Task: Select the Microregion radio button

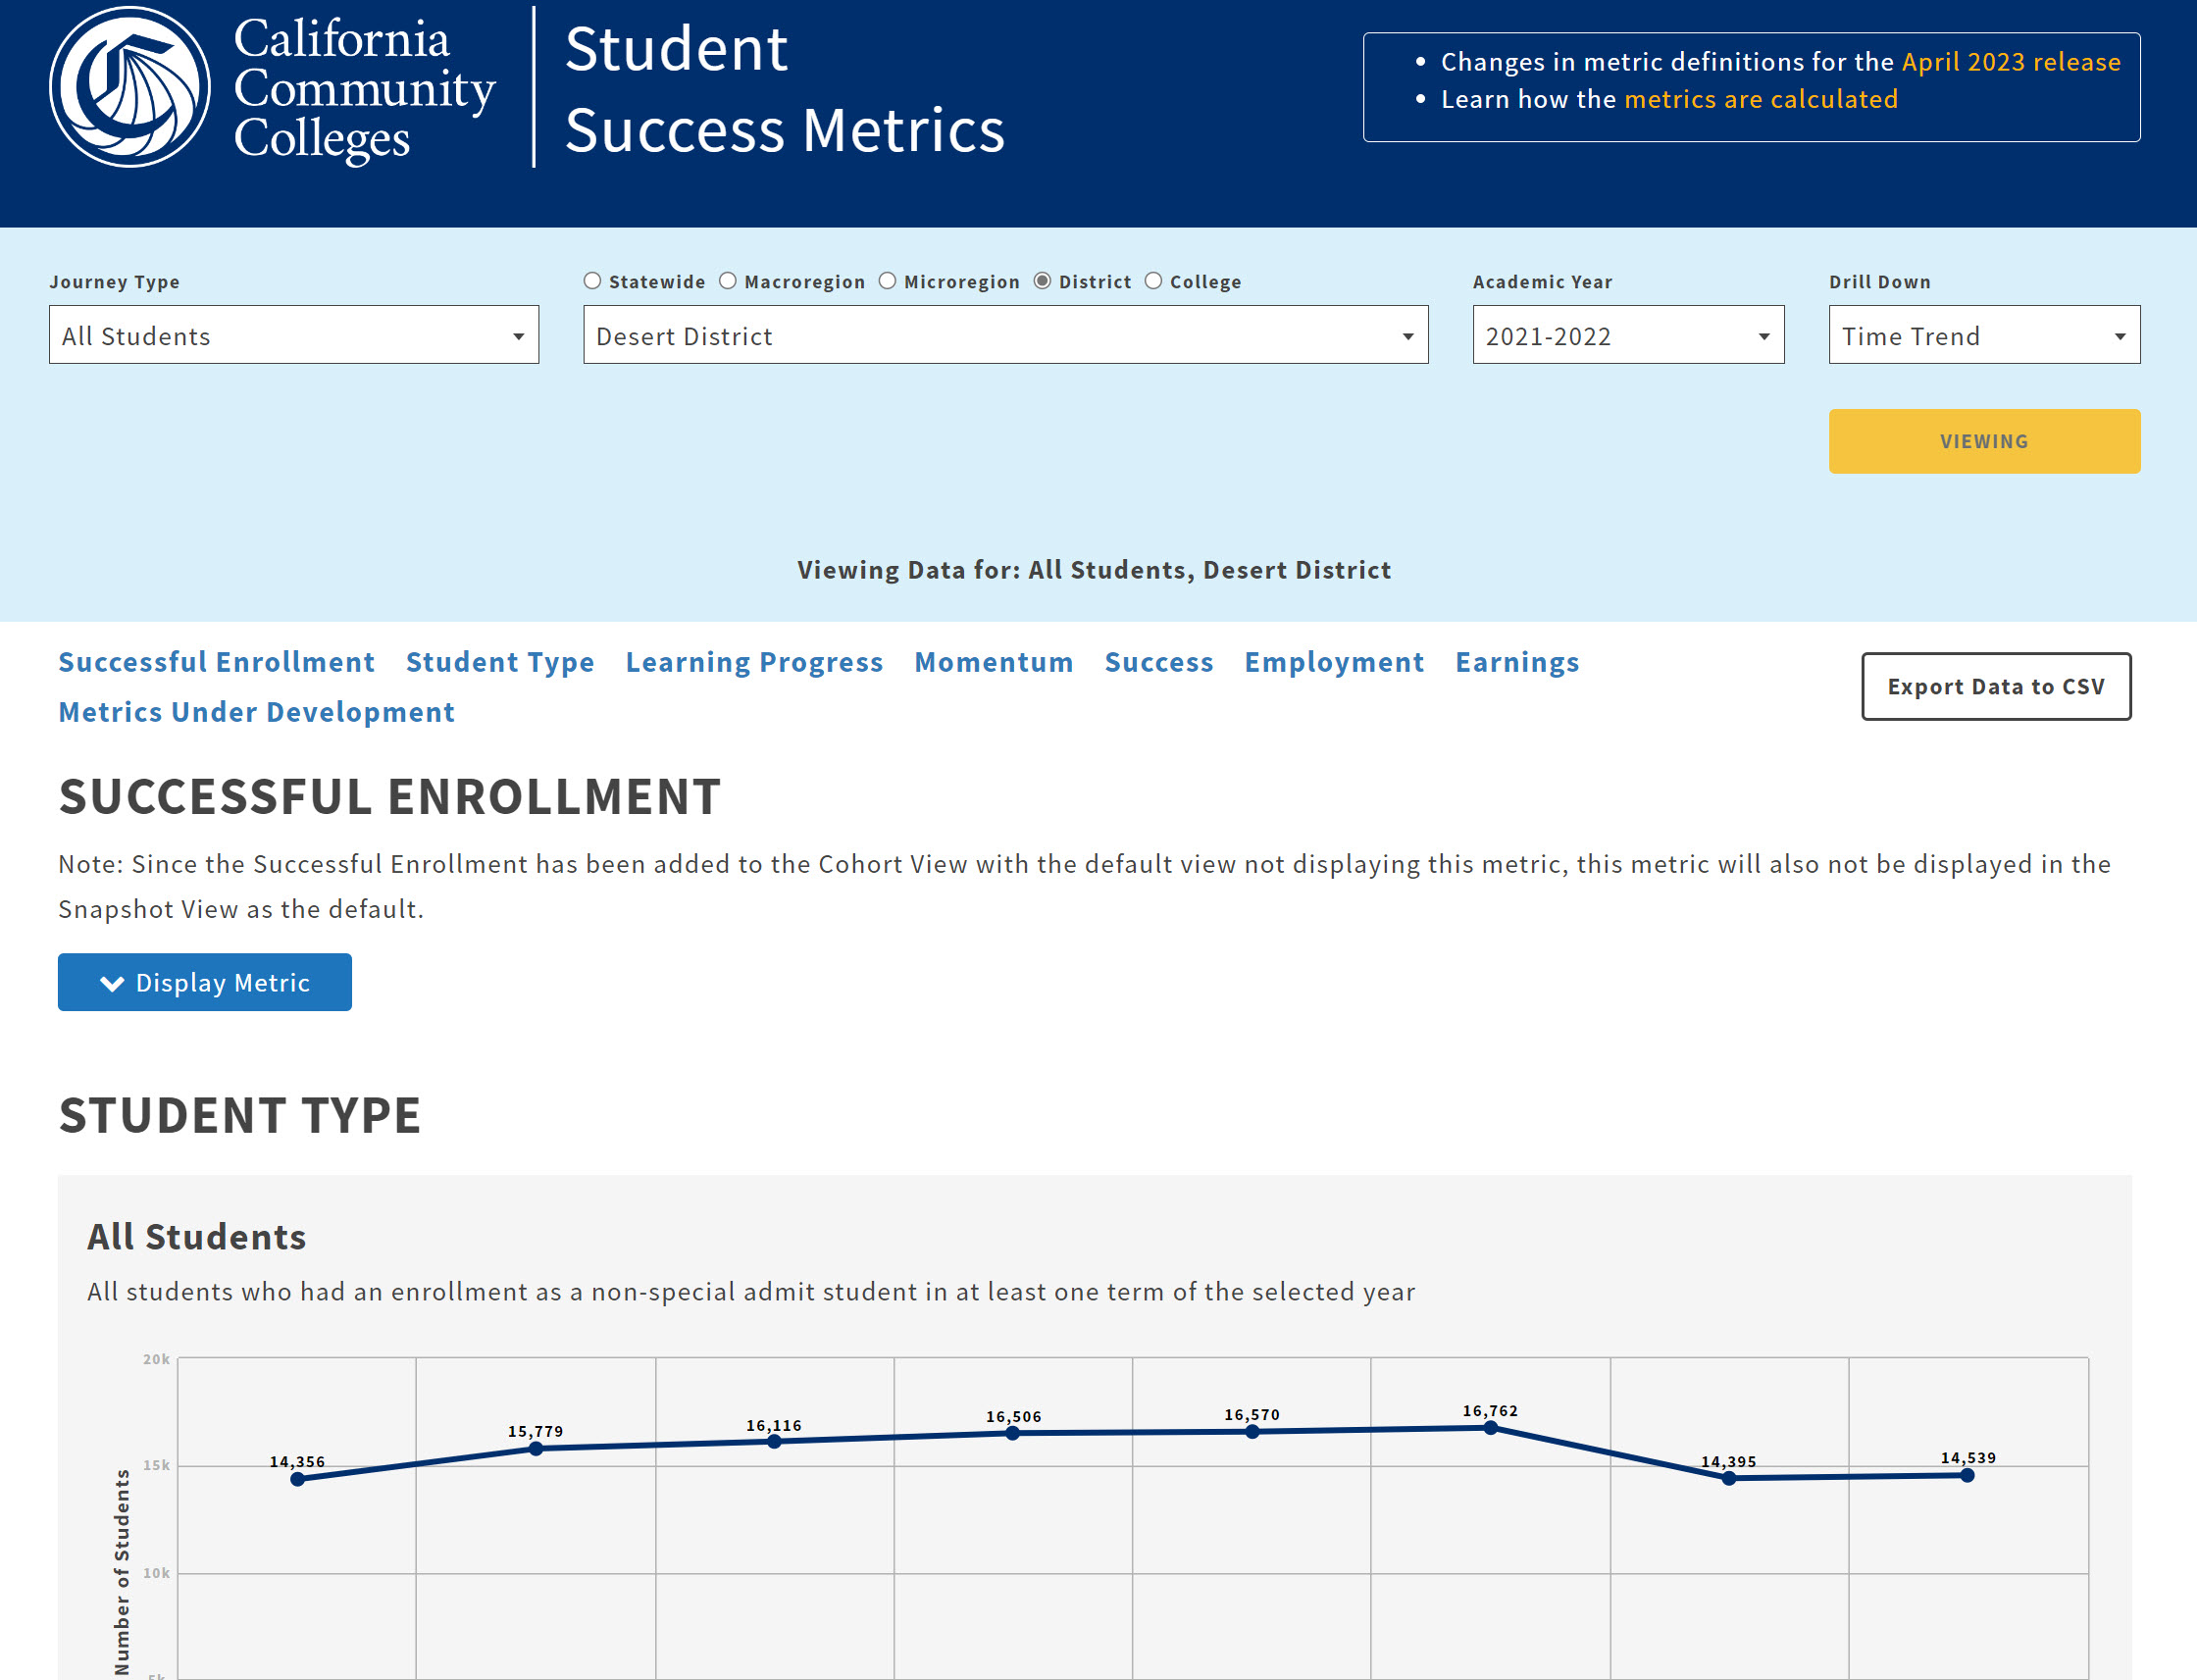Action: pyautogui.click(x=887, y=281)
